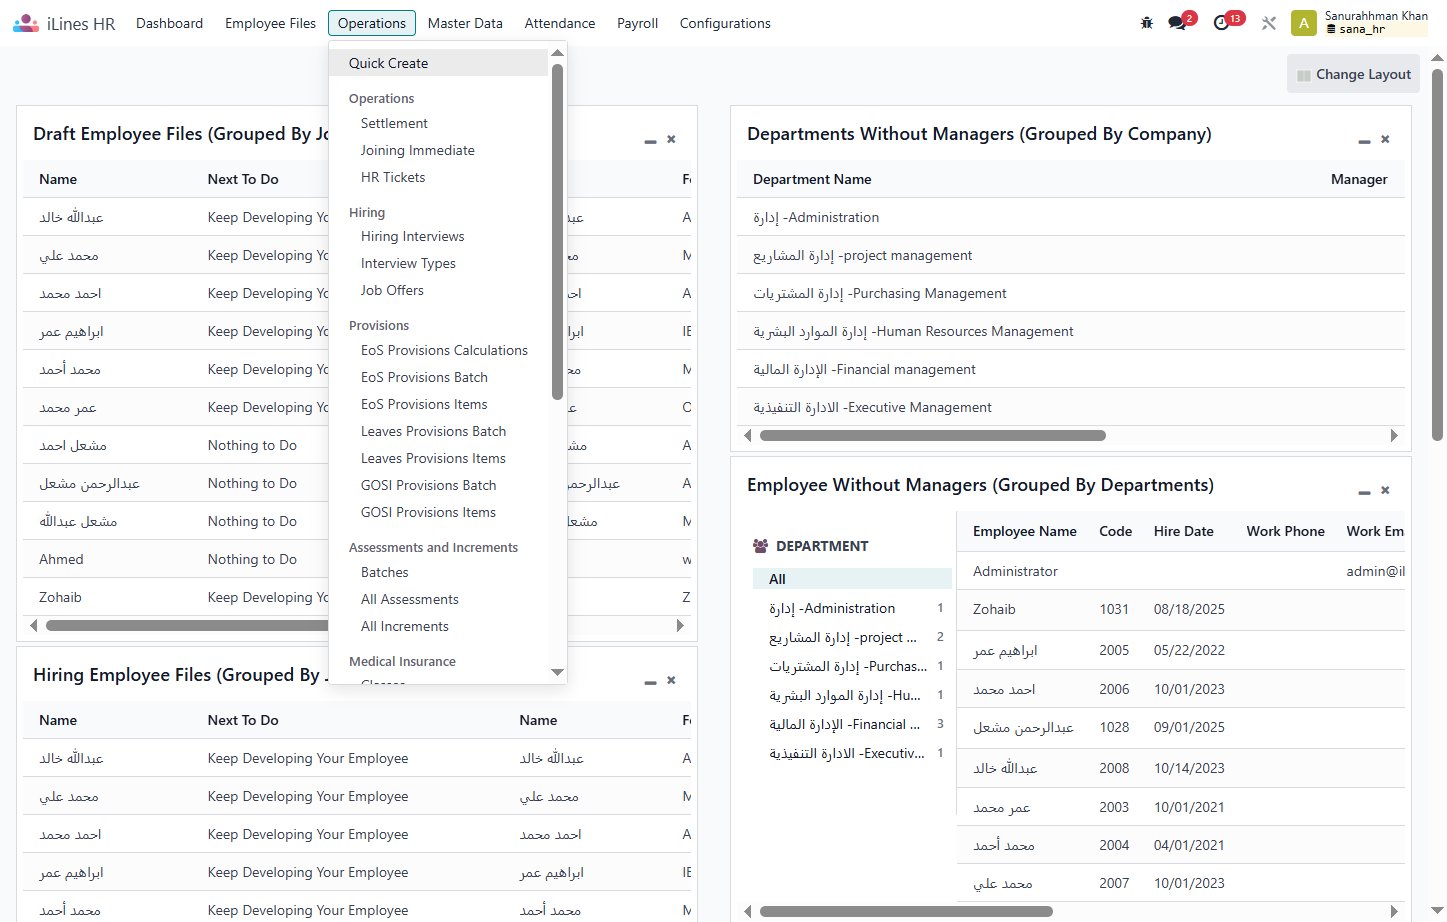Expand the Master Data menu
Viewport: 1447px width, 922px height.
465,23
